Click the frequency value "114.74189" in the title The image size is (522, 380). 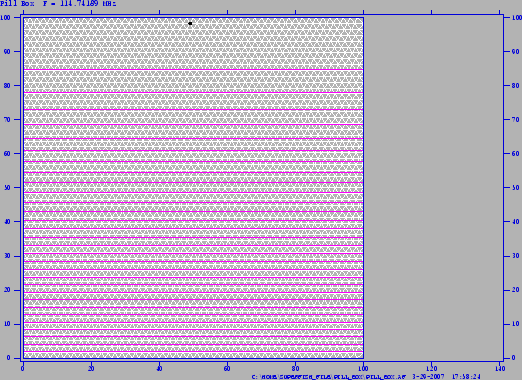pyautogui.click(x=79, y=4)
